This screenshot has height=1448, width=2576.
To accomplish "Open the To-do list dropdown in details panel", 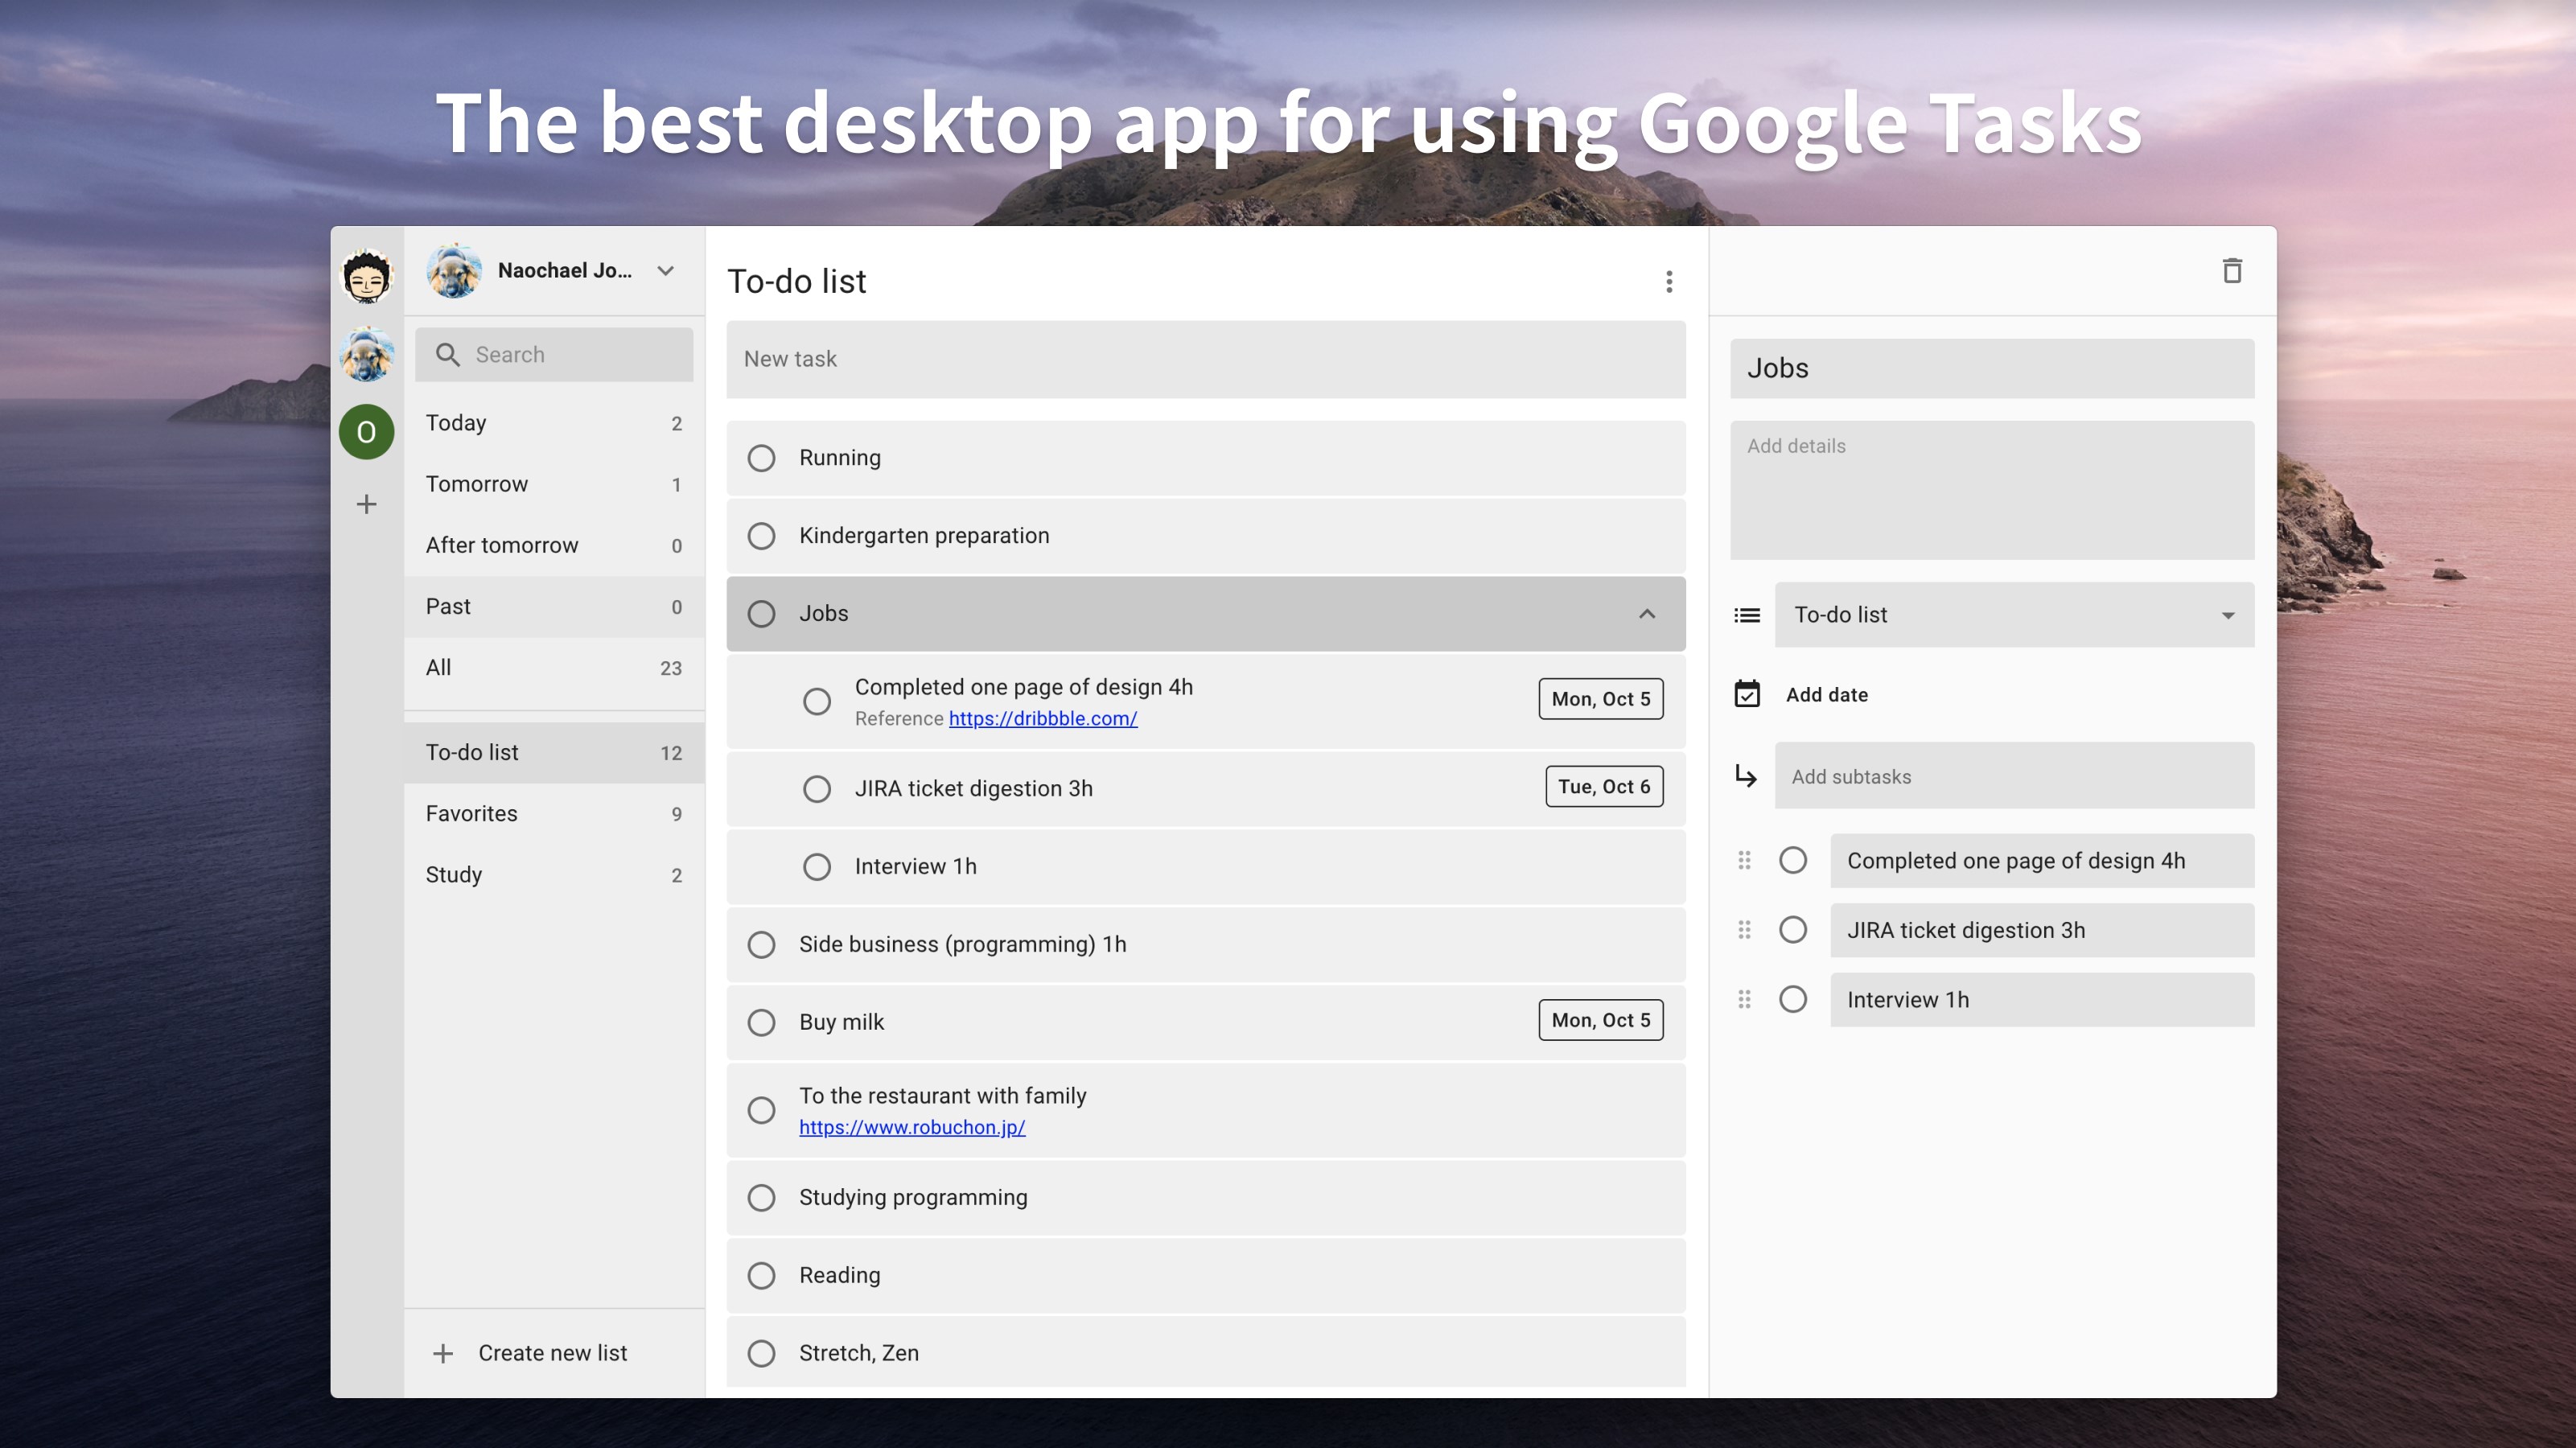I will pos(2013,615).
